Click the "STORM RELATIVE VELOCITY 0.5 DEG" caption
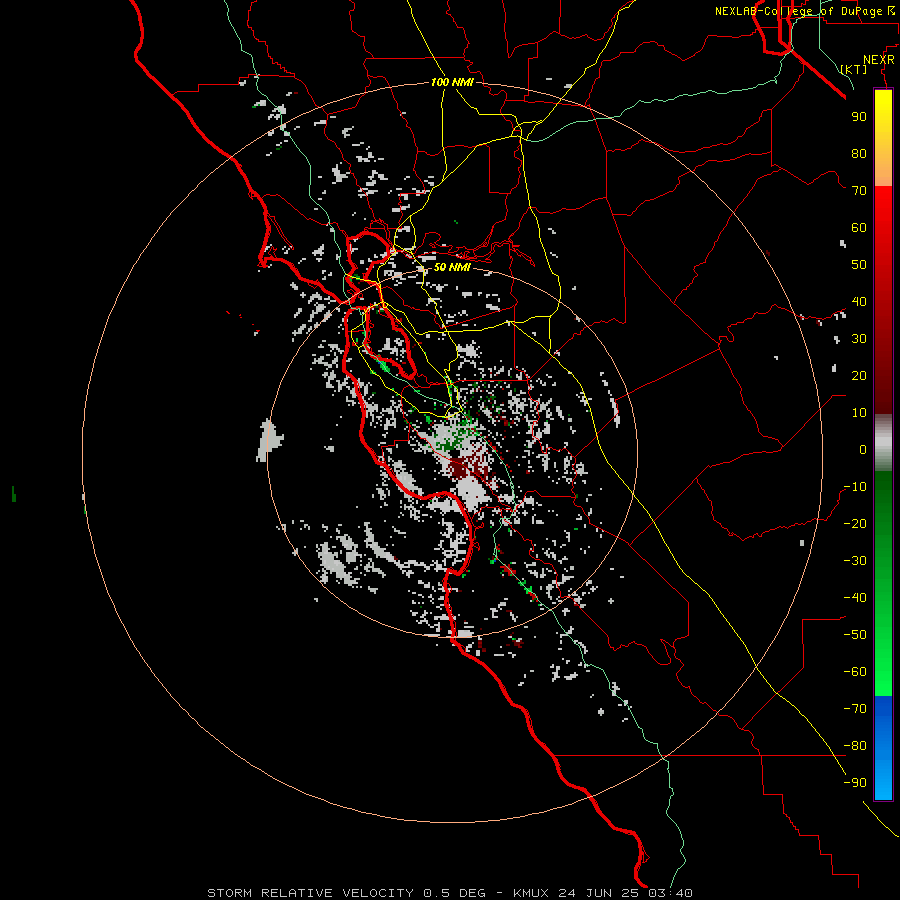The image size is (900, 900). tap(346, 893)
